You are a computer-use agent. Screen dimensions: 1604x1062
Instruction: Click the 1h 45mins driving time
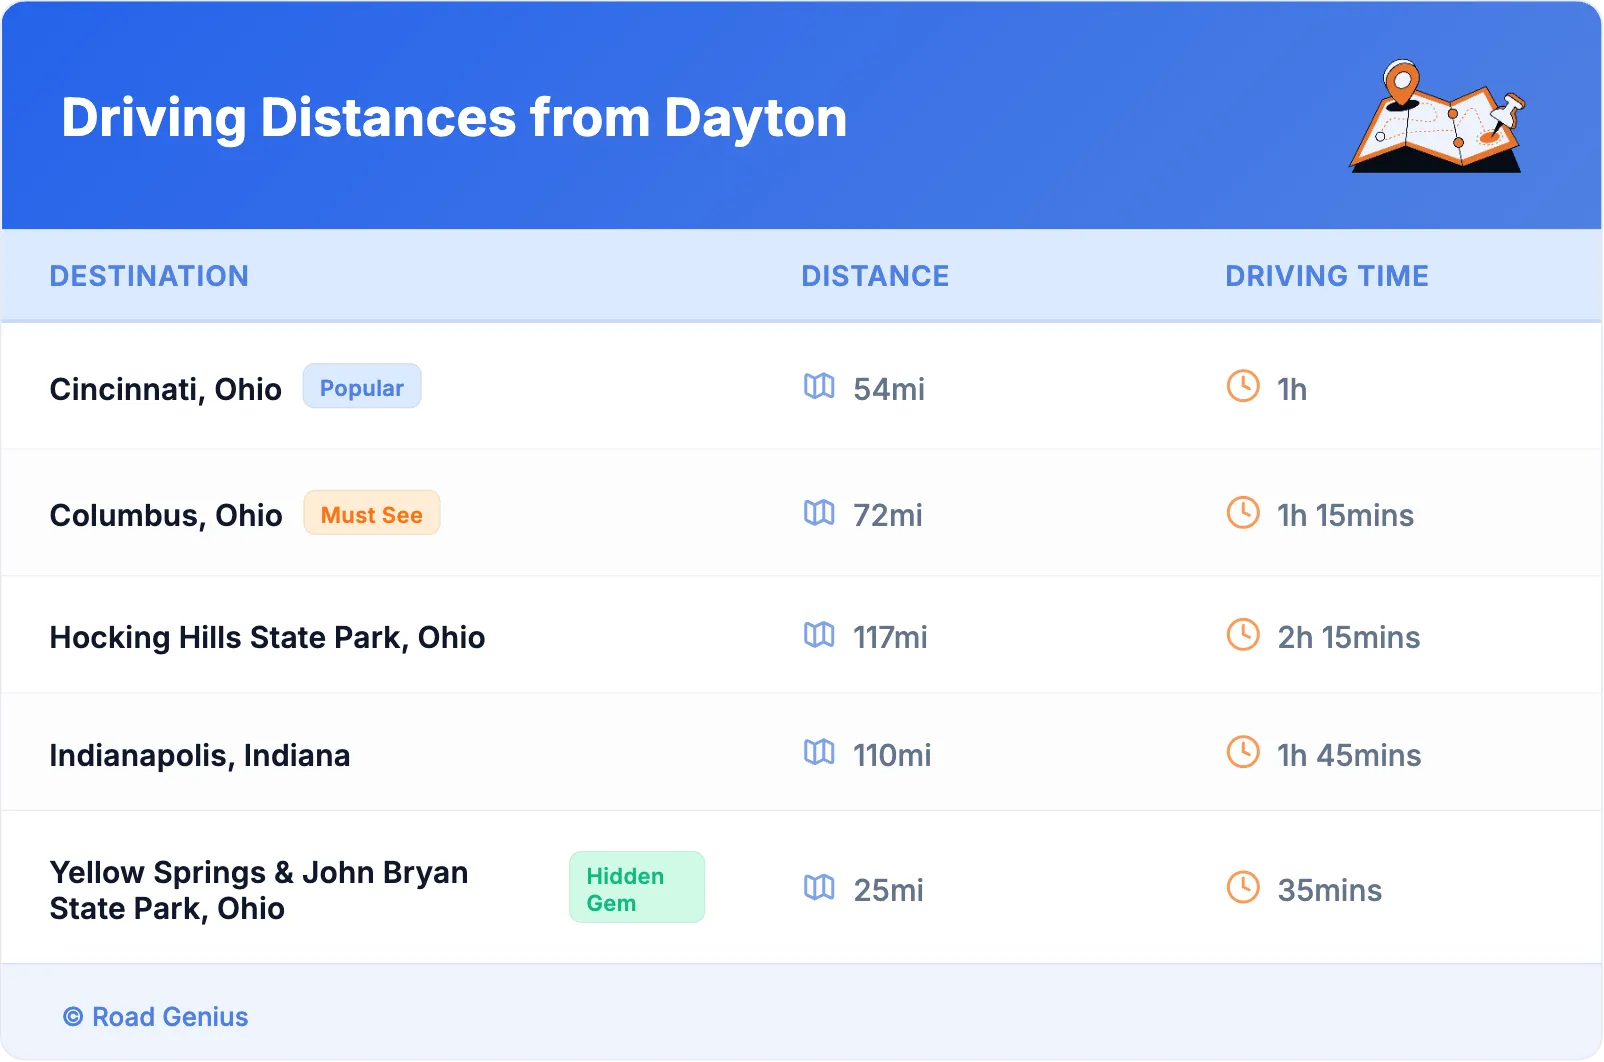1349,755
